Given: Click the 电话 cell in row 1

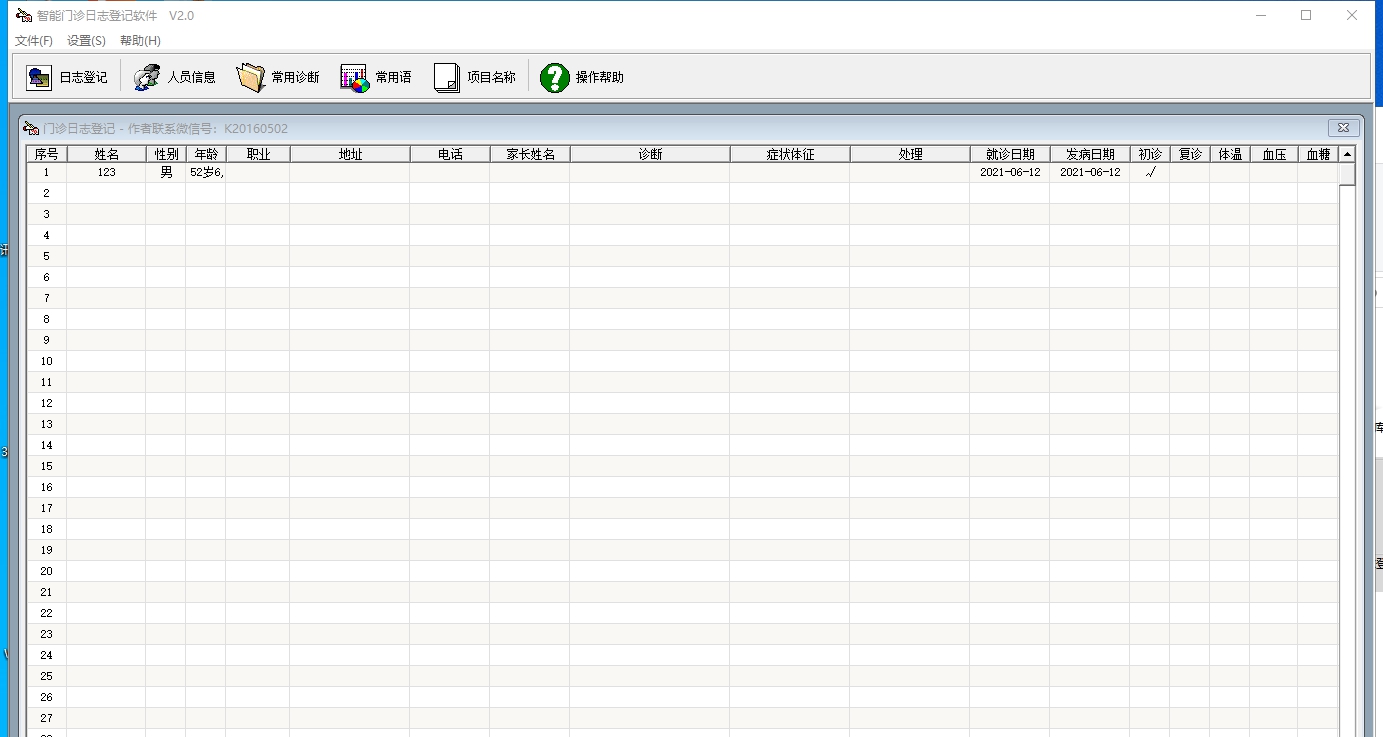Looking at the screenshot, I should 450,172.
